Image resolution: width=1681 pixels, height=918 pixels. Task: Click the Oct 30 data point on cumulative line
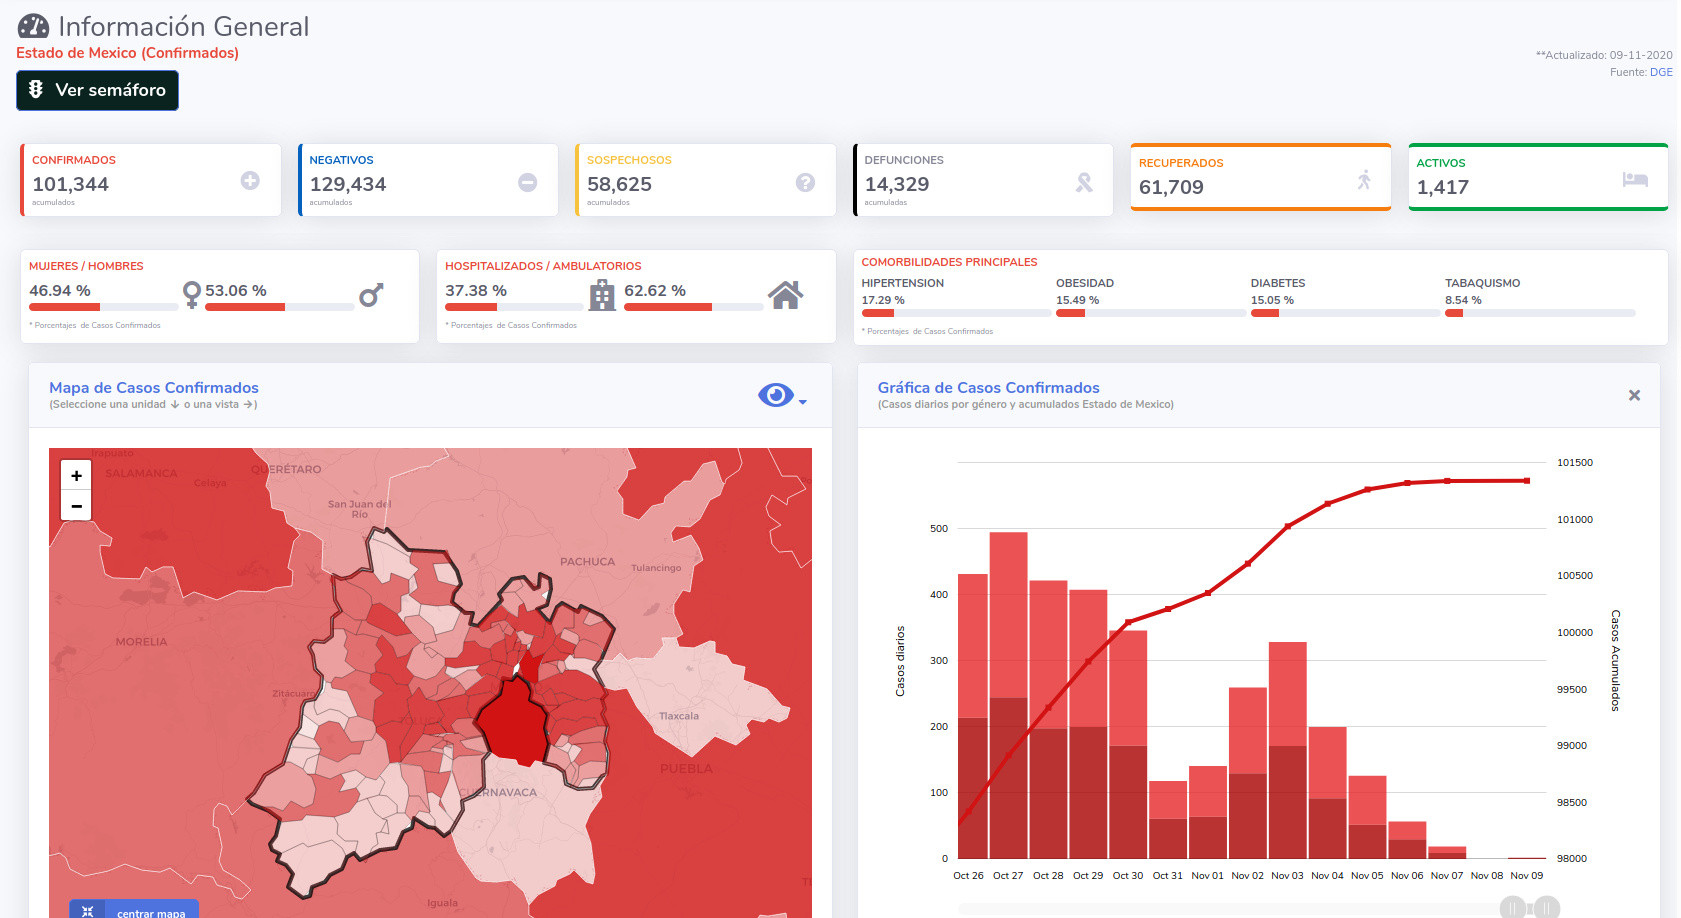pos(1128,622)
